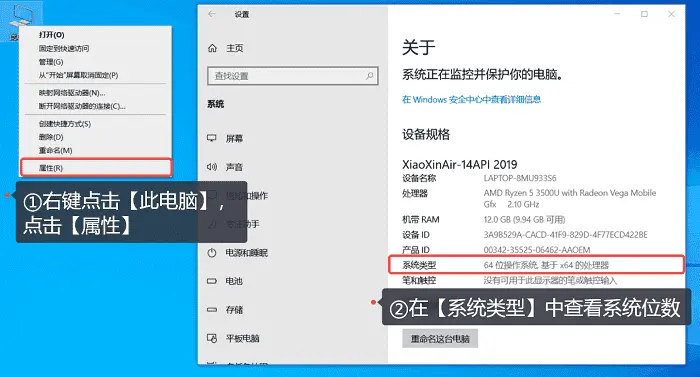Click the XiaoXinAir-14API 2019 model heading
Image resolution: width=700 pixels, height=377 pixels.
460,164
